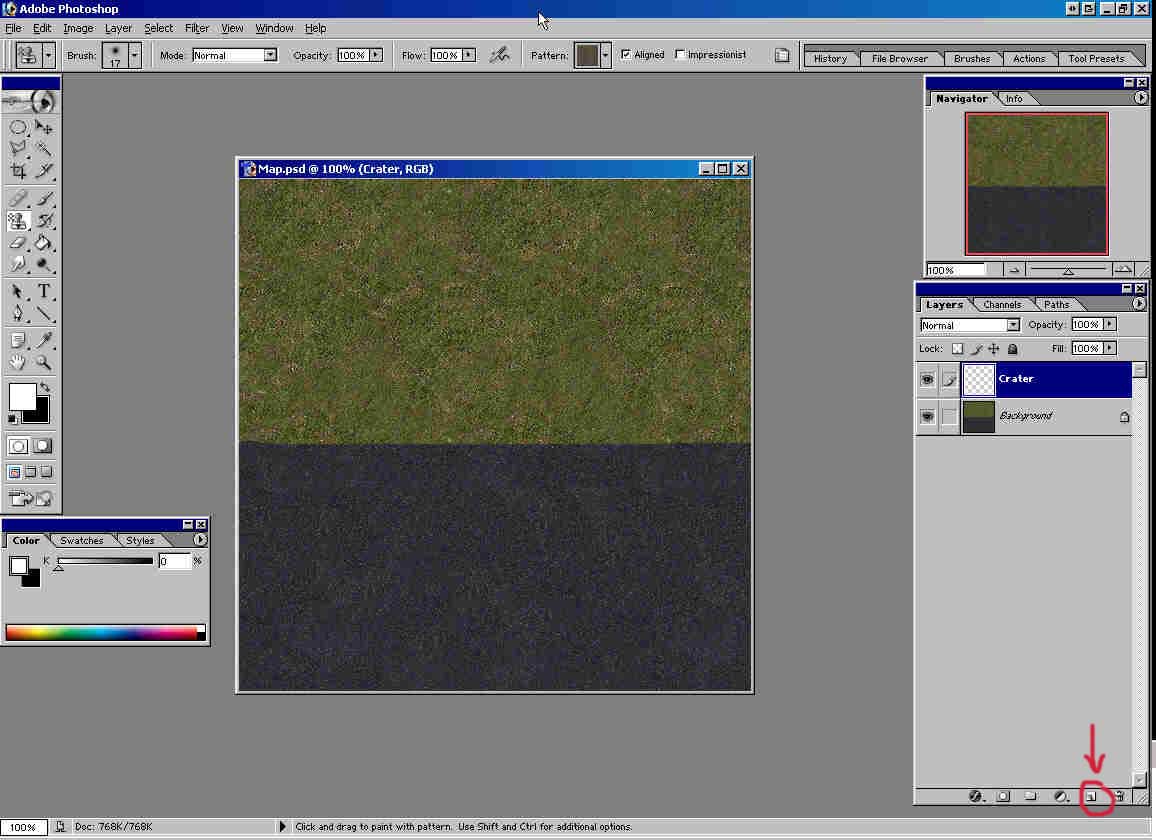Viewport: 1156px width, 840px height.
Task: Open the File Browser palette tab
Action: [899, 59]
